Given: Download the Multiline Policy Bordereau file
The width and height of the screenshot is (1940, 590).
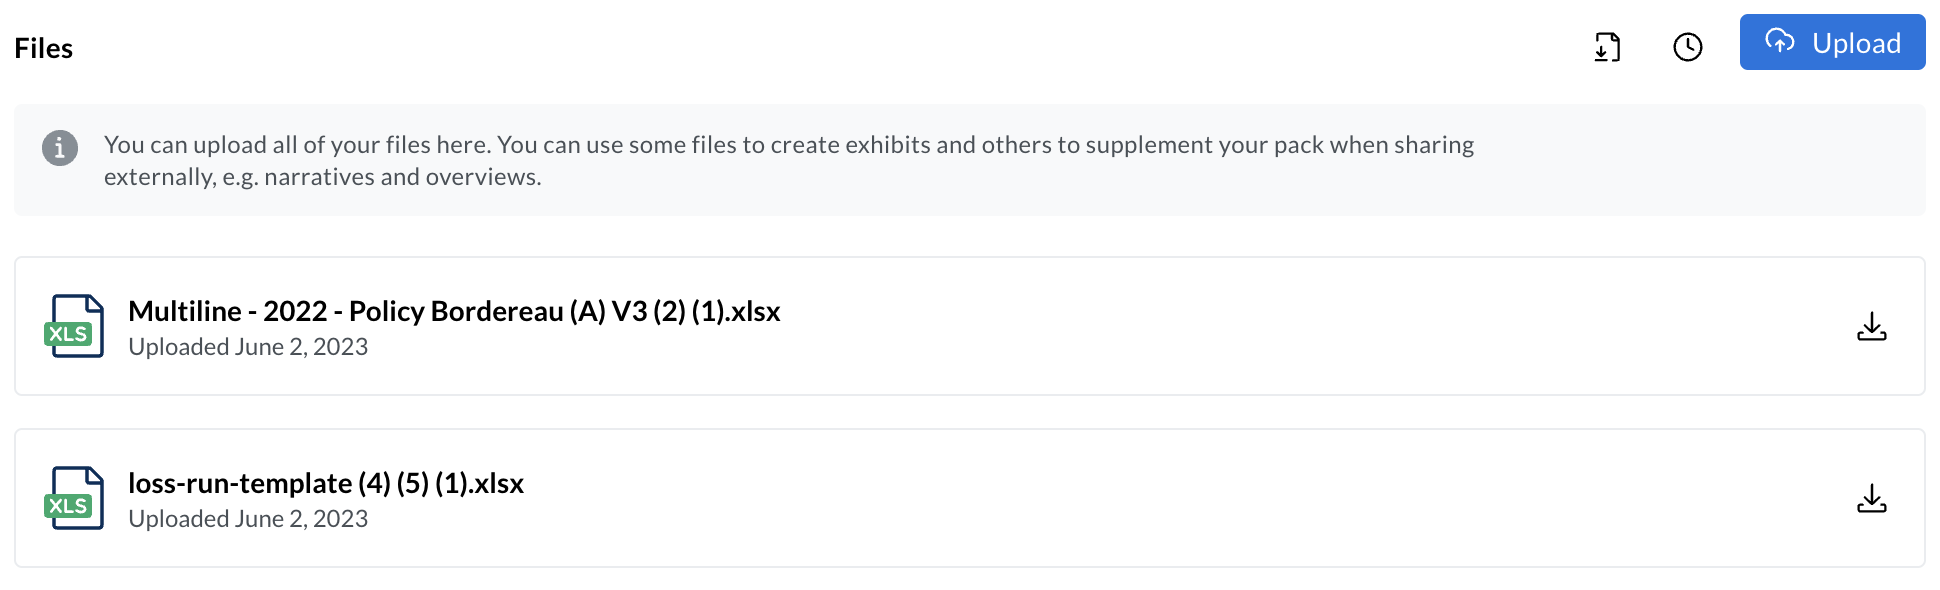Looking at the screenshot, I should (x=1872, y=326).
